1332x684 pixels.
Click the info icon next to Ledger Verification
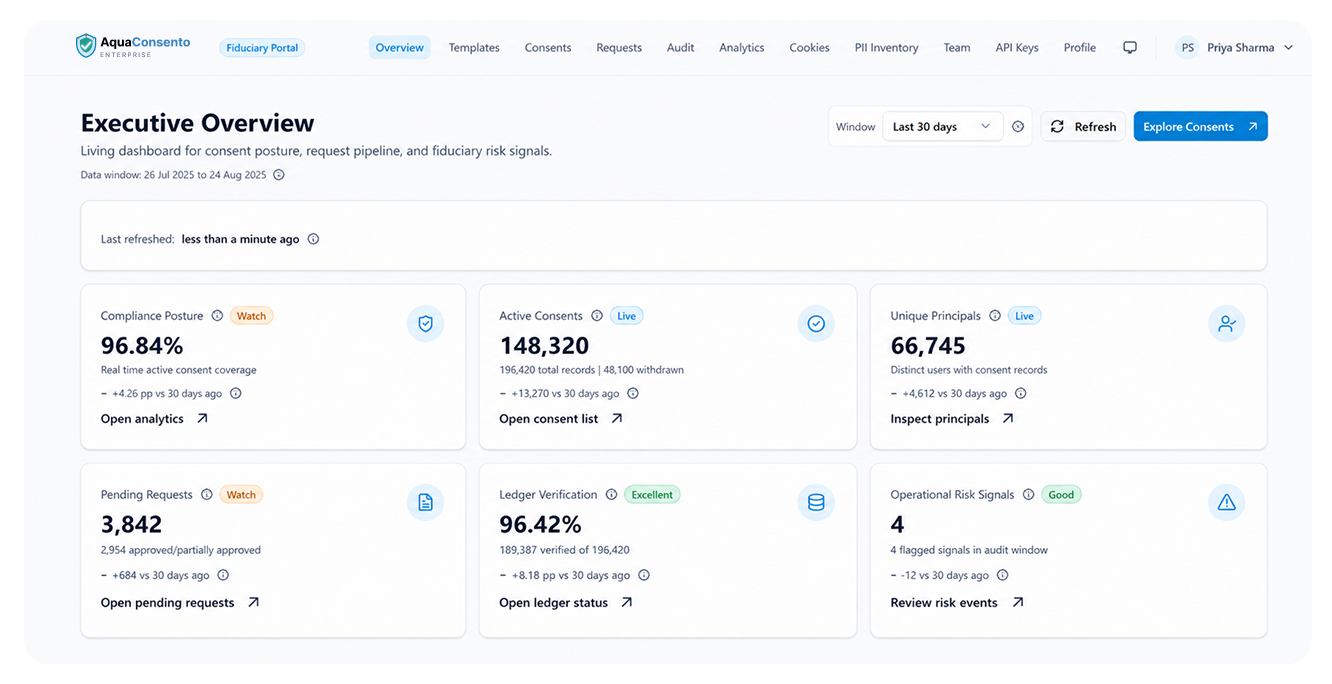(x=611, y=495)
